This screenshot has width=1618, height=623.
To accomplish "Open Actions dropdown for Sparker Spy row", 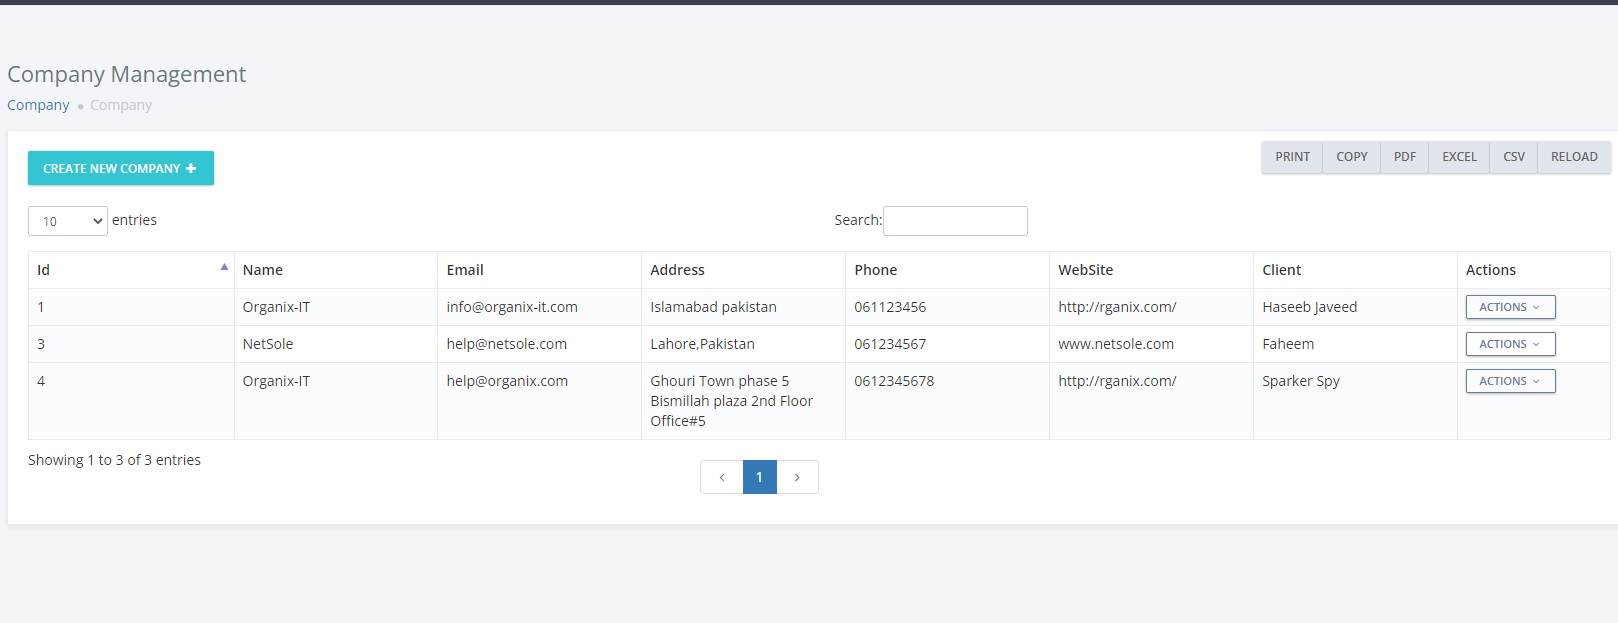I will pyautogui.click(x=1510, y=381).
